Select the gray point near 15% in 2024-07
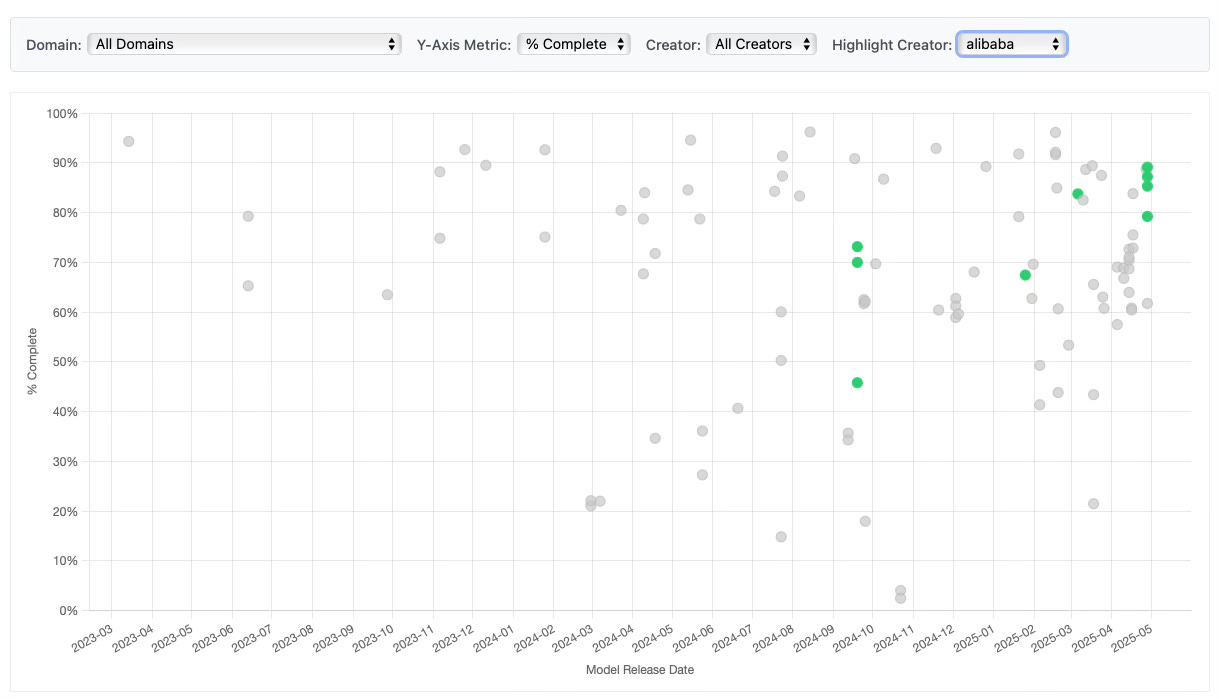 coord(781,537)
